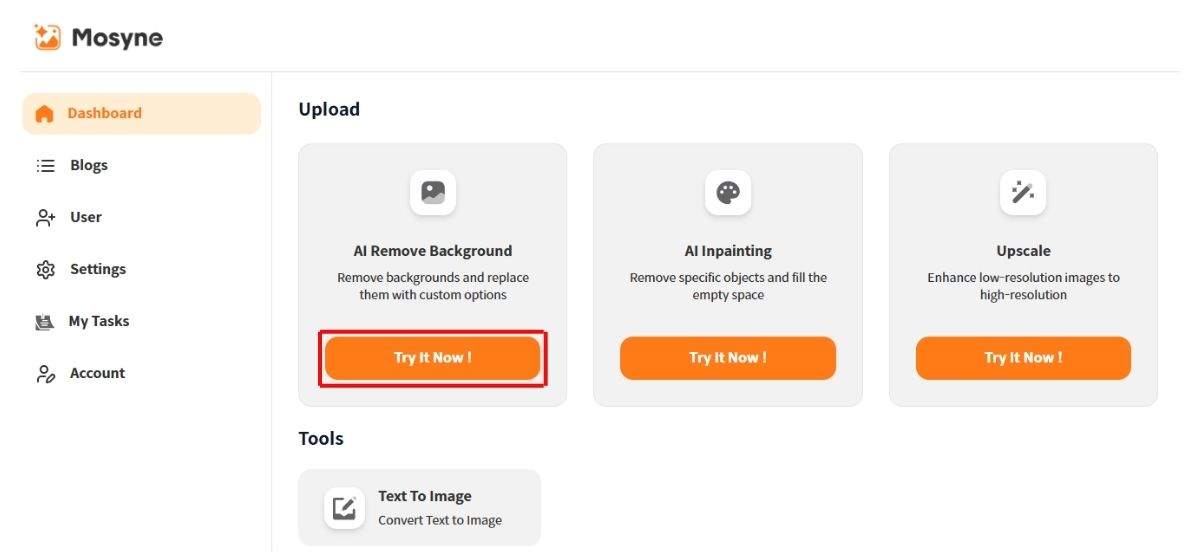Click the Settings gear icon
Viewport: 1200px width, 560px height.
click(x=45, y=270)
